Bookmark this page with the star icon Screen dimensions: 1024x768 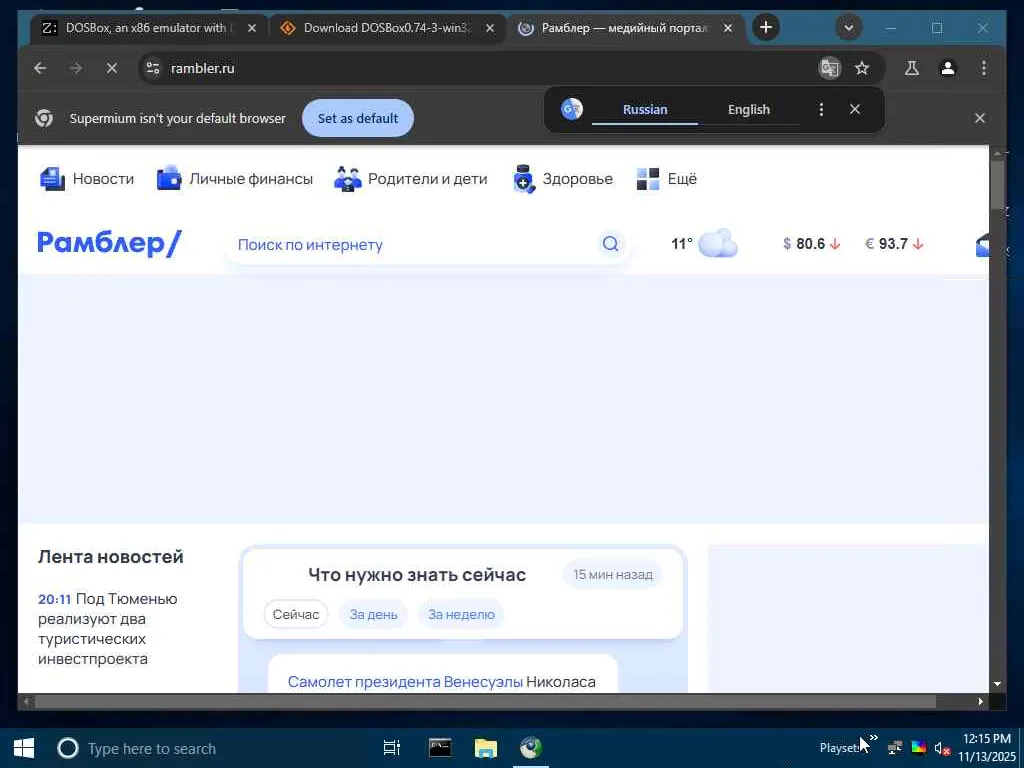tap(862, 68)
